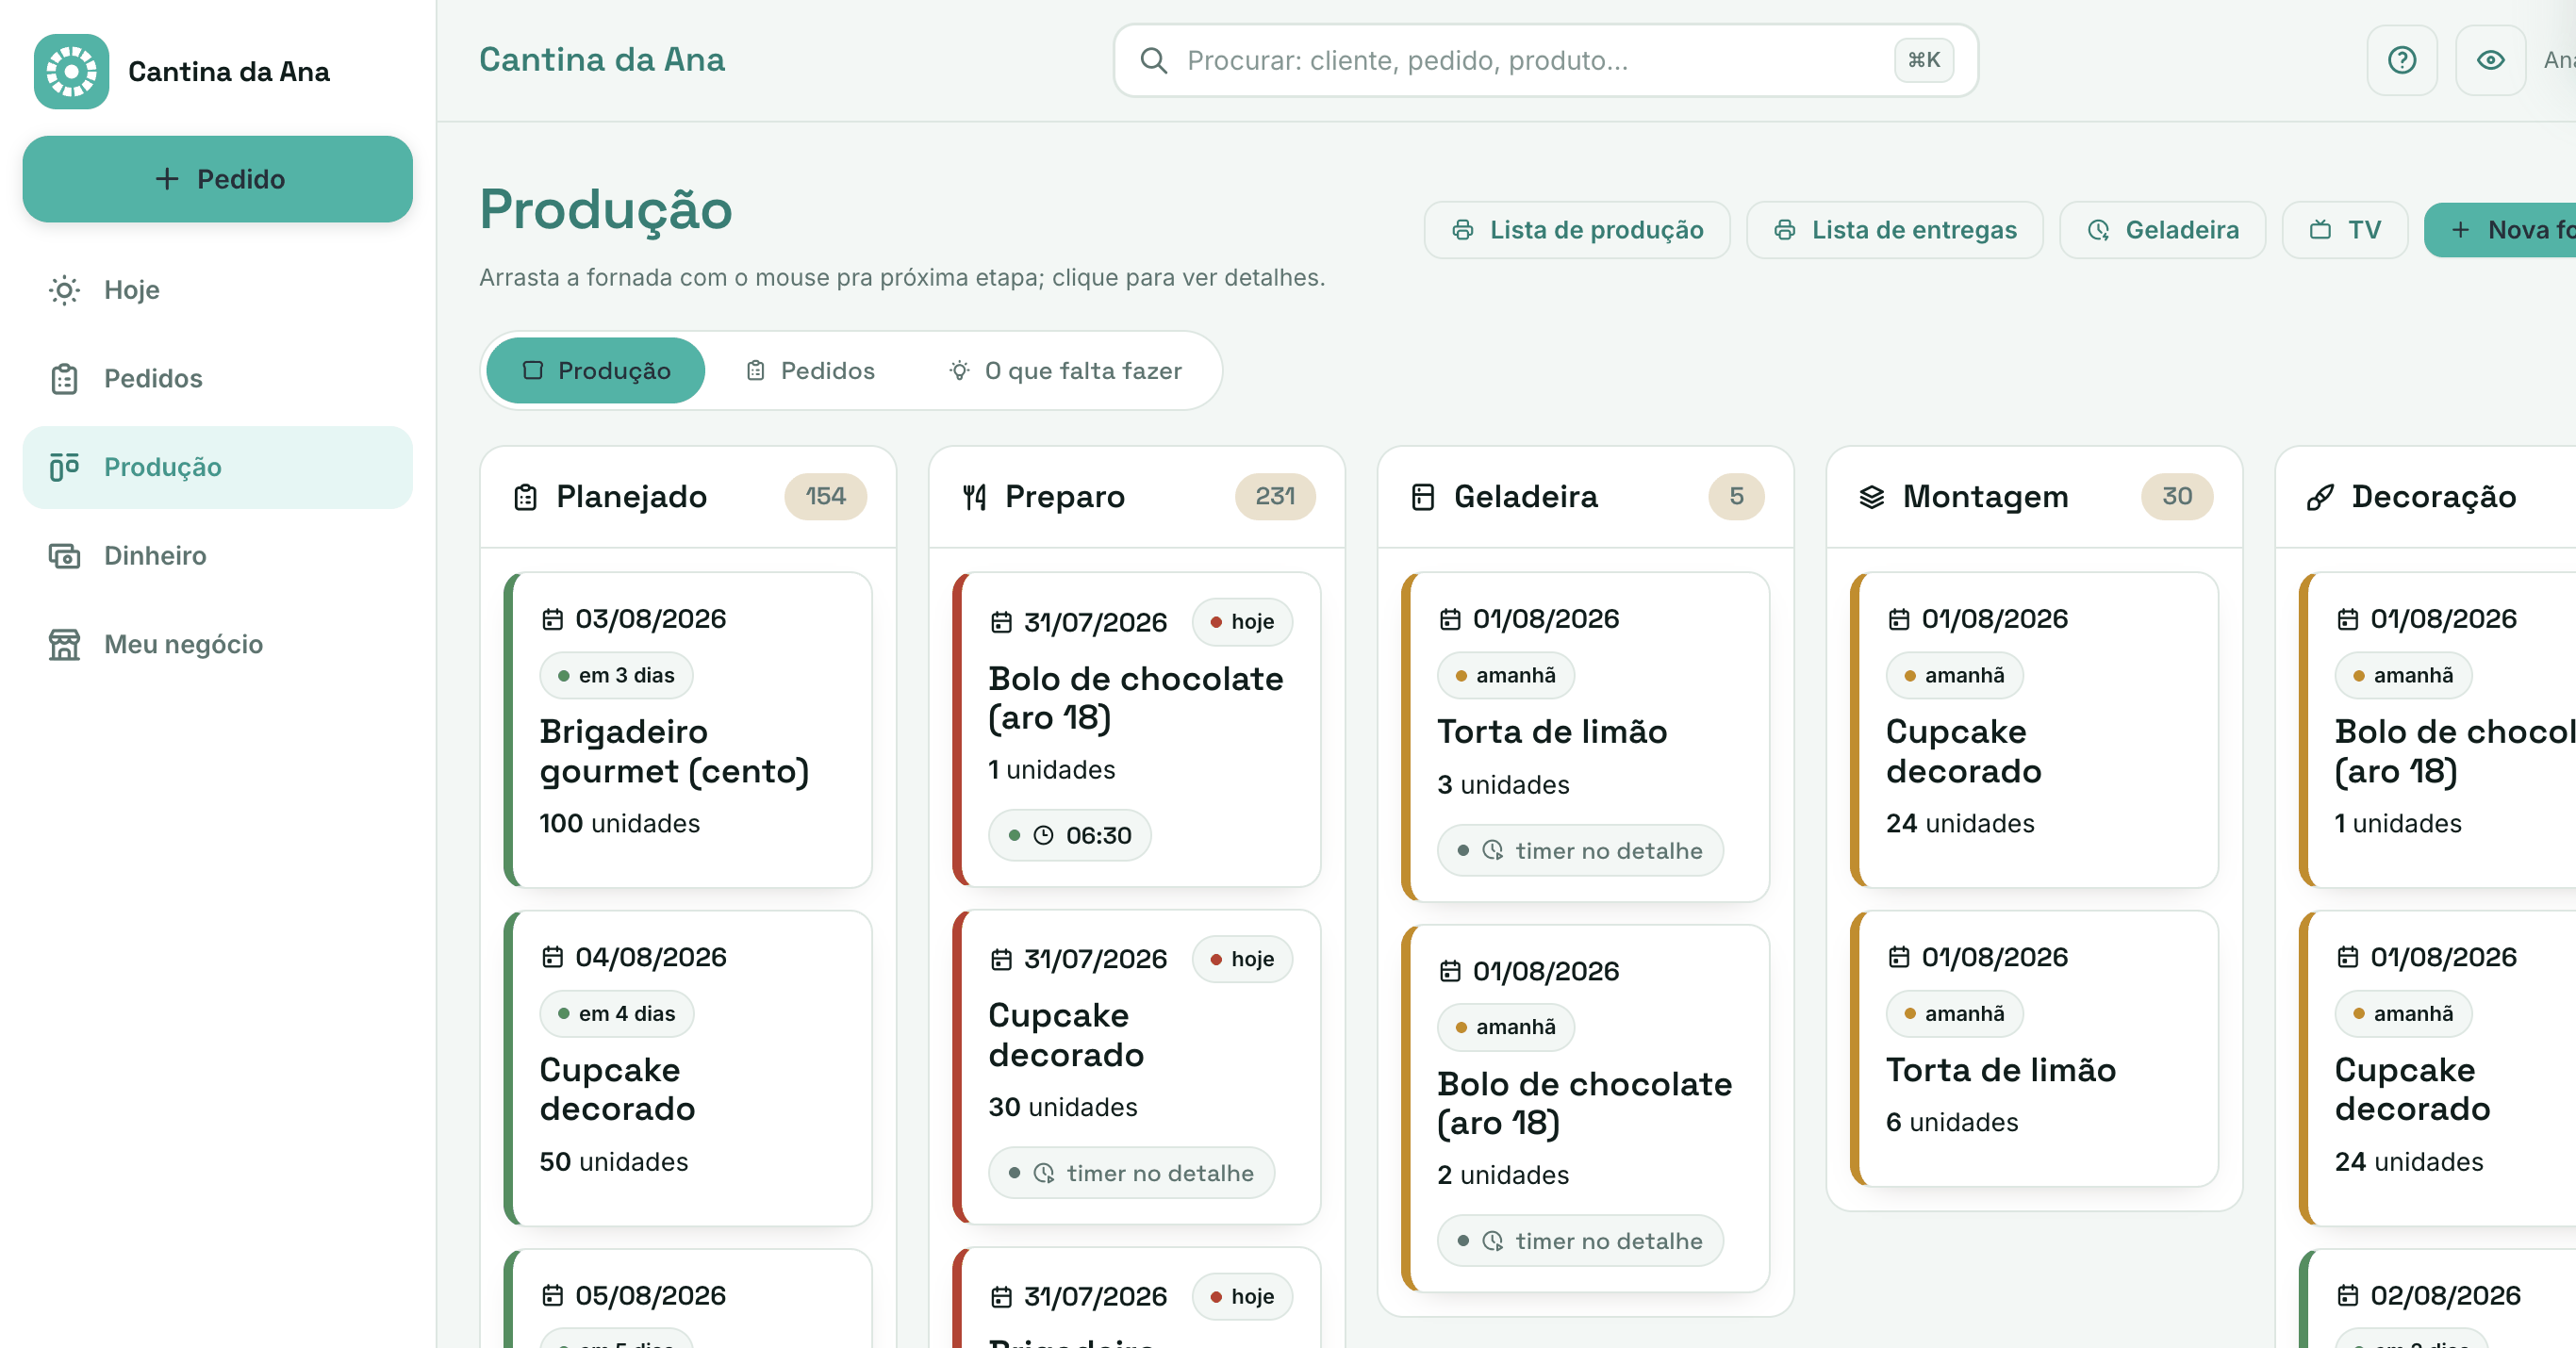Click timer no detalhe on Bolo de chocolate Geladeira card
Image resolution: width=2576 pixels, height=1348 pixels.
click(1580, 1241)
